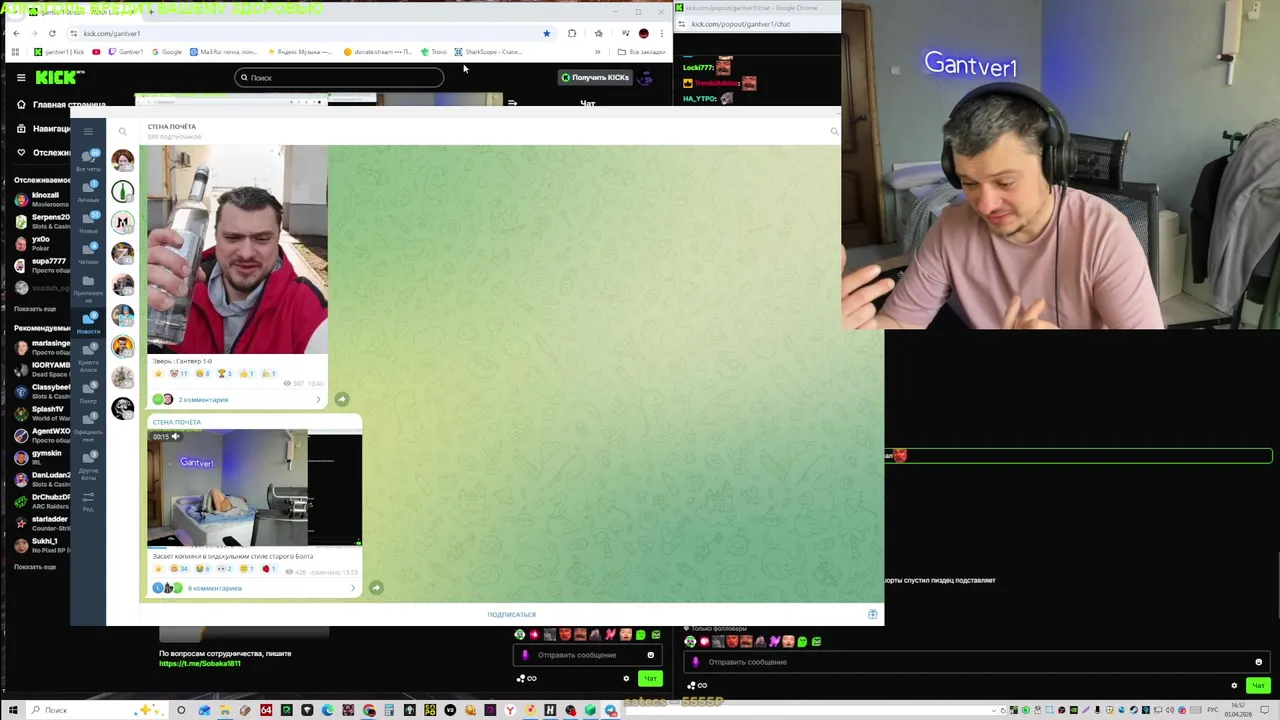Share the bedroom video post
The width and height of the screenshot is (1280, 720).
click(376, 588)
